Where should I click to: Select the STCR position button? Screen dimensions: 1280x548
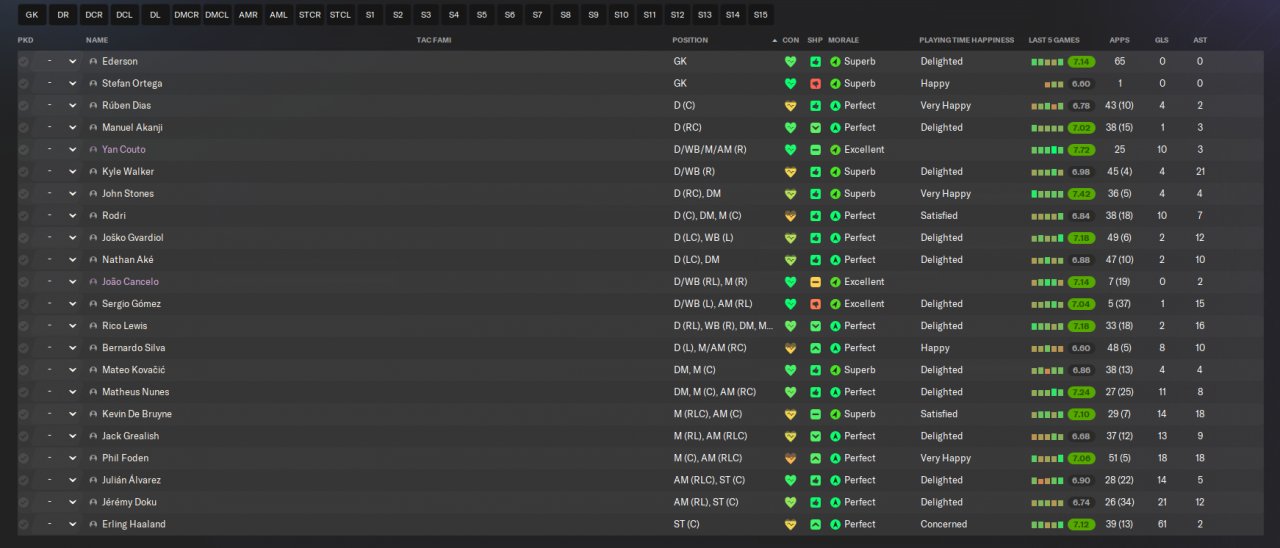[309, 15]
